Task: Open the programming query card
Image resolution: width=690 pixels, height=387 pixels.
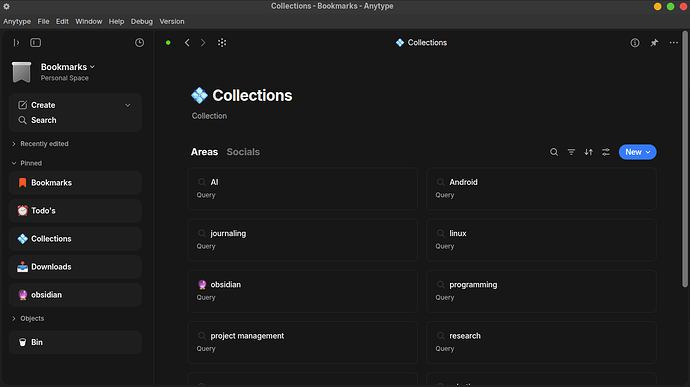Action: pyautogui.click(x=541, y=291)
